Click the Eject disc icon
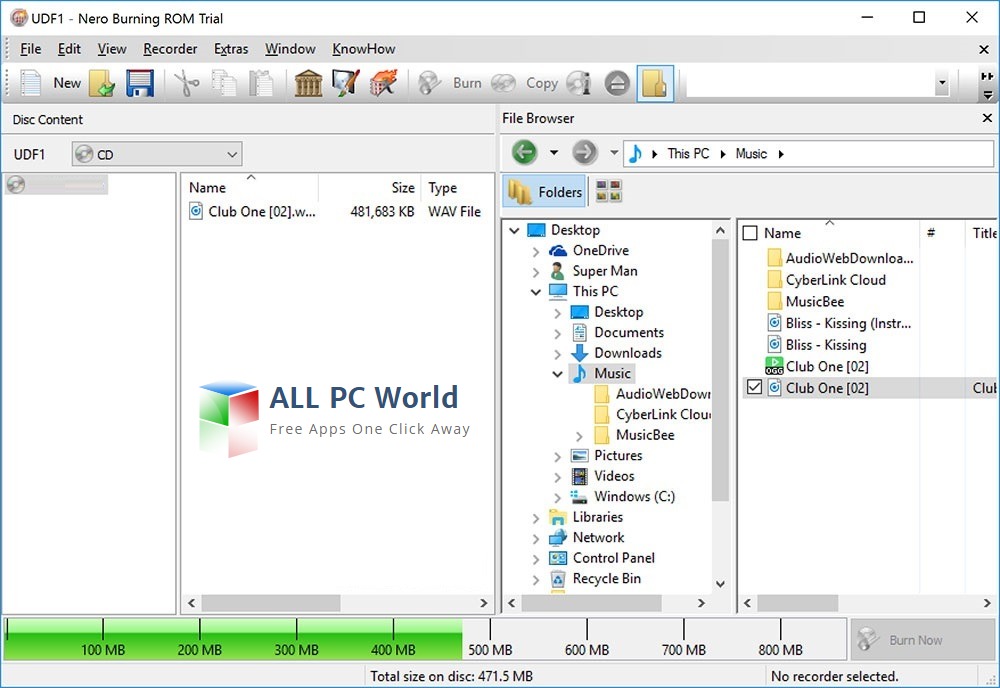The width and height of the screenshot is (1000, 688). pos(617,83)
